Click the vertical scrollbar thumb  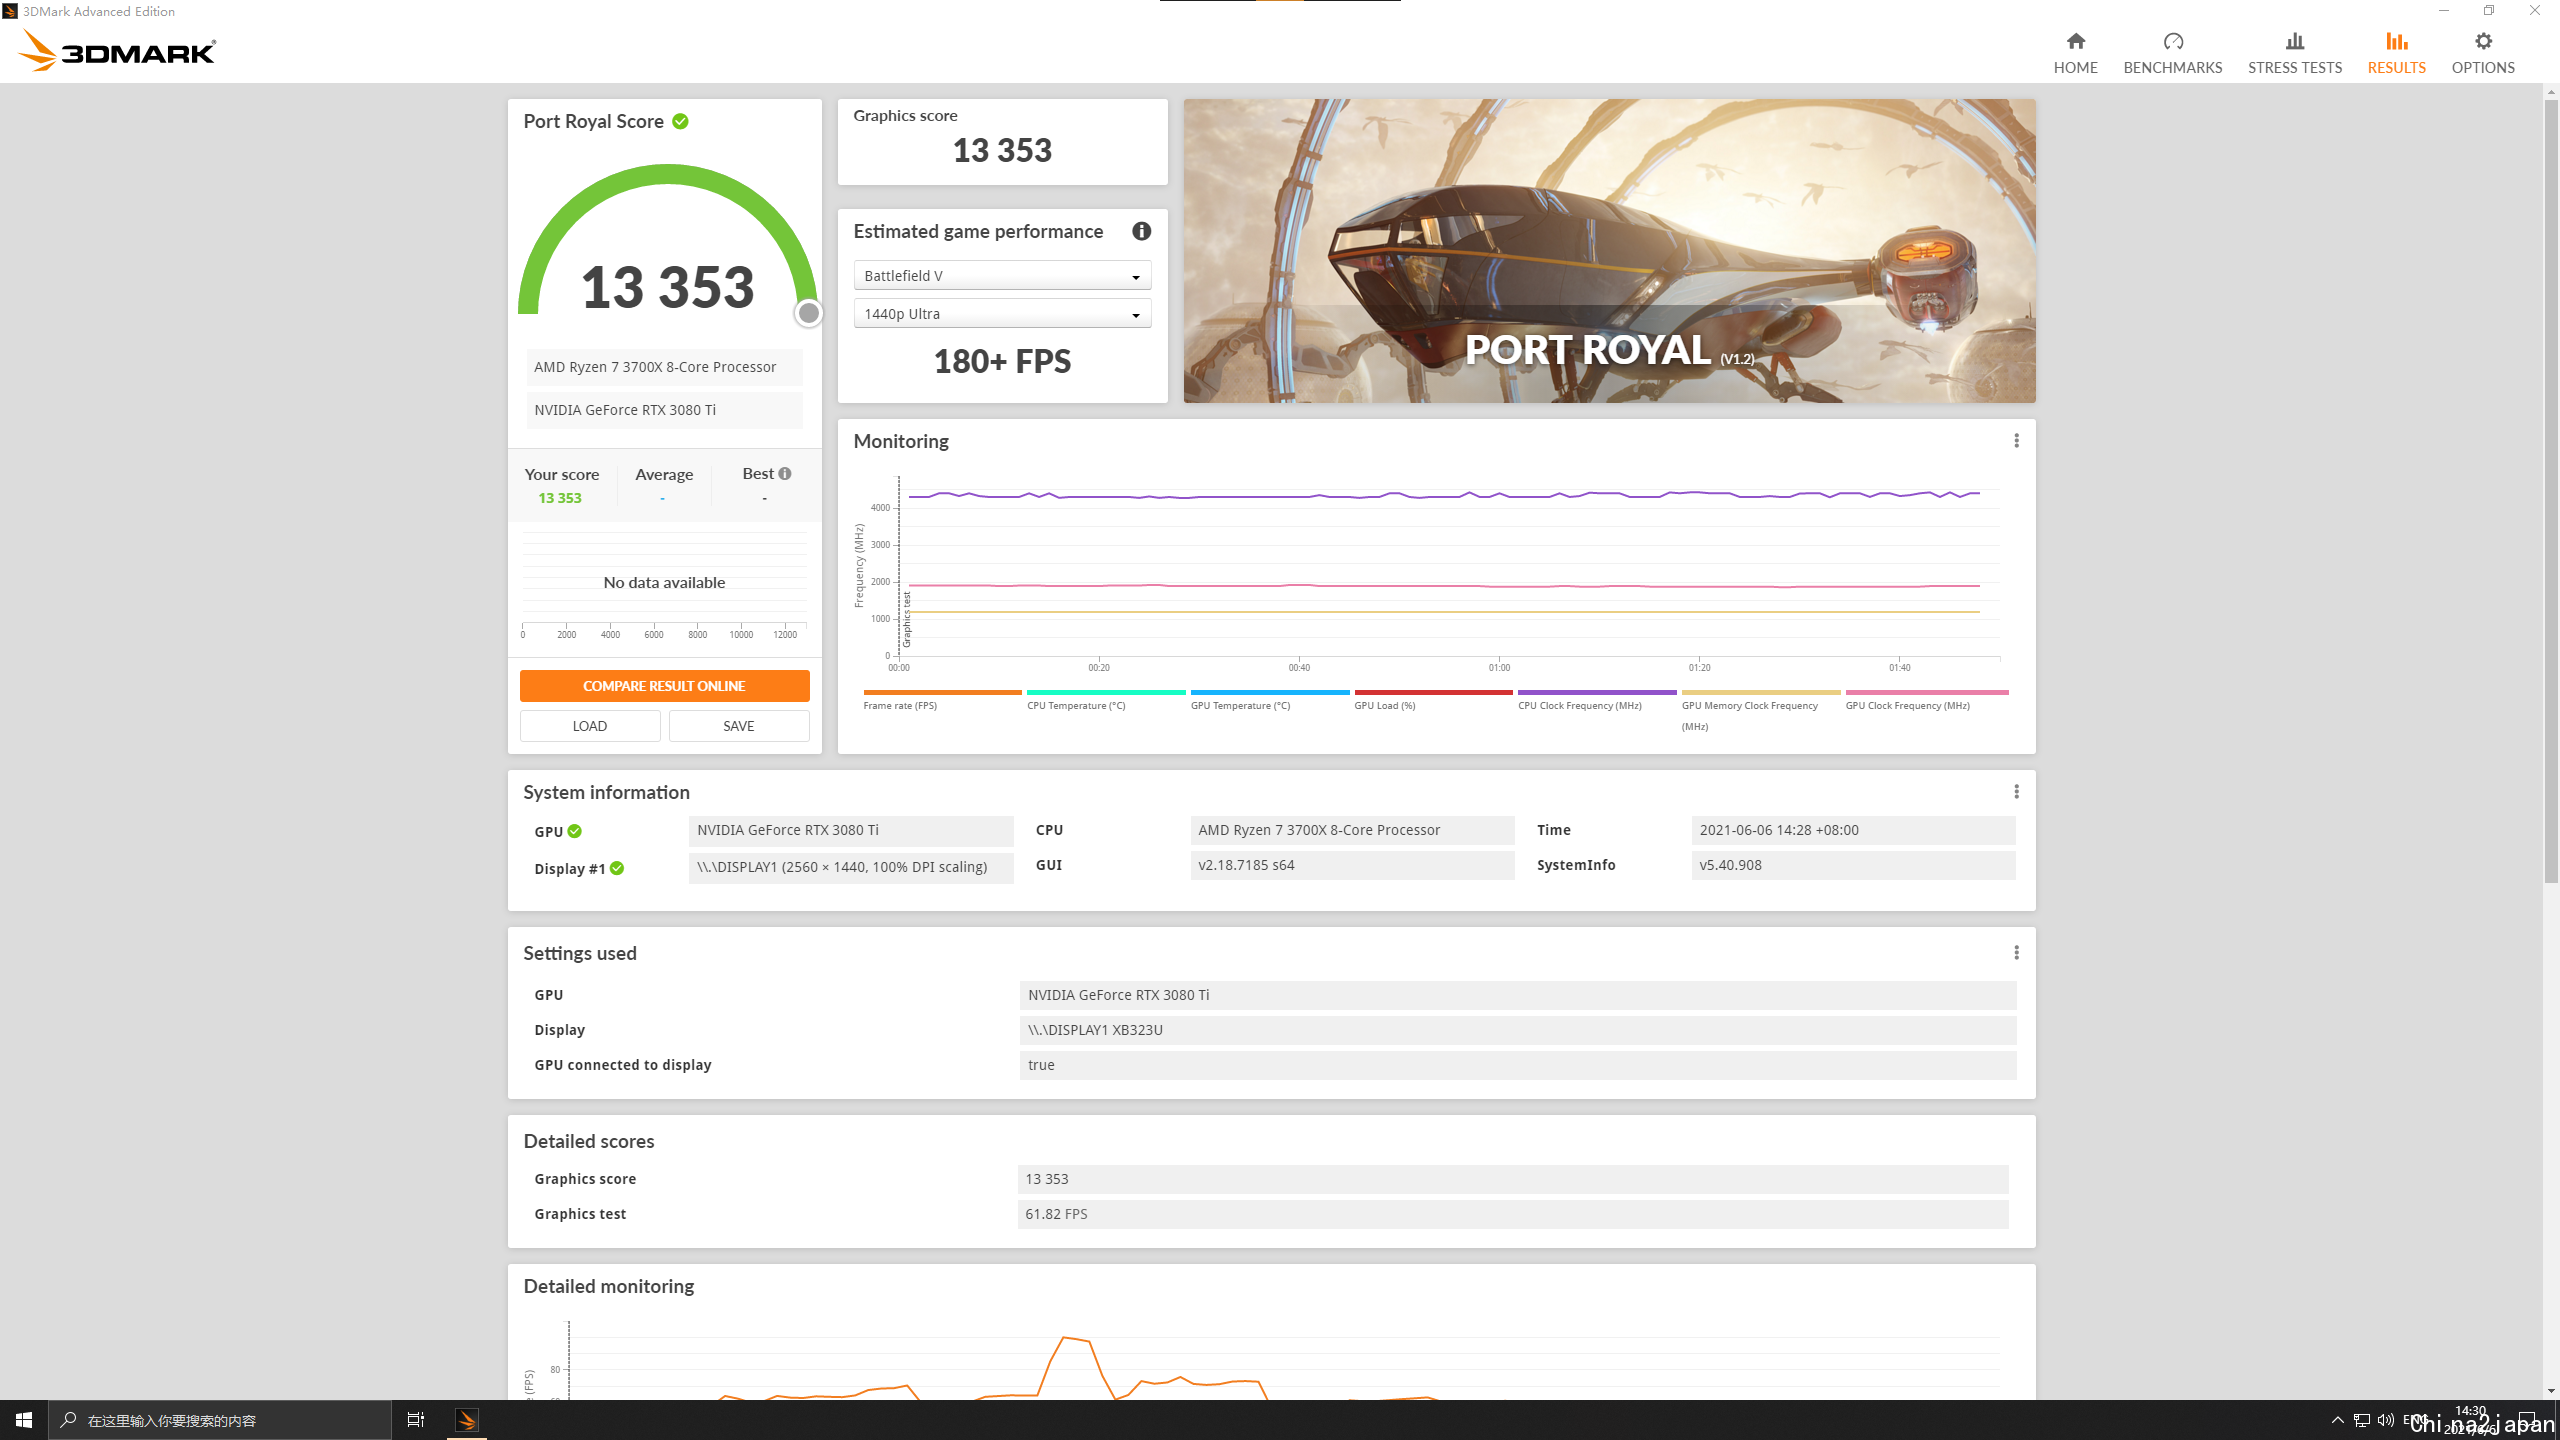(2550, 490)
